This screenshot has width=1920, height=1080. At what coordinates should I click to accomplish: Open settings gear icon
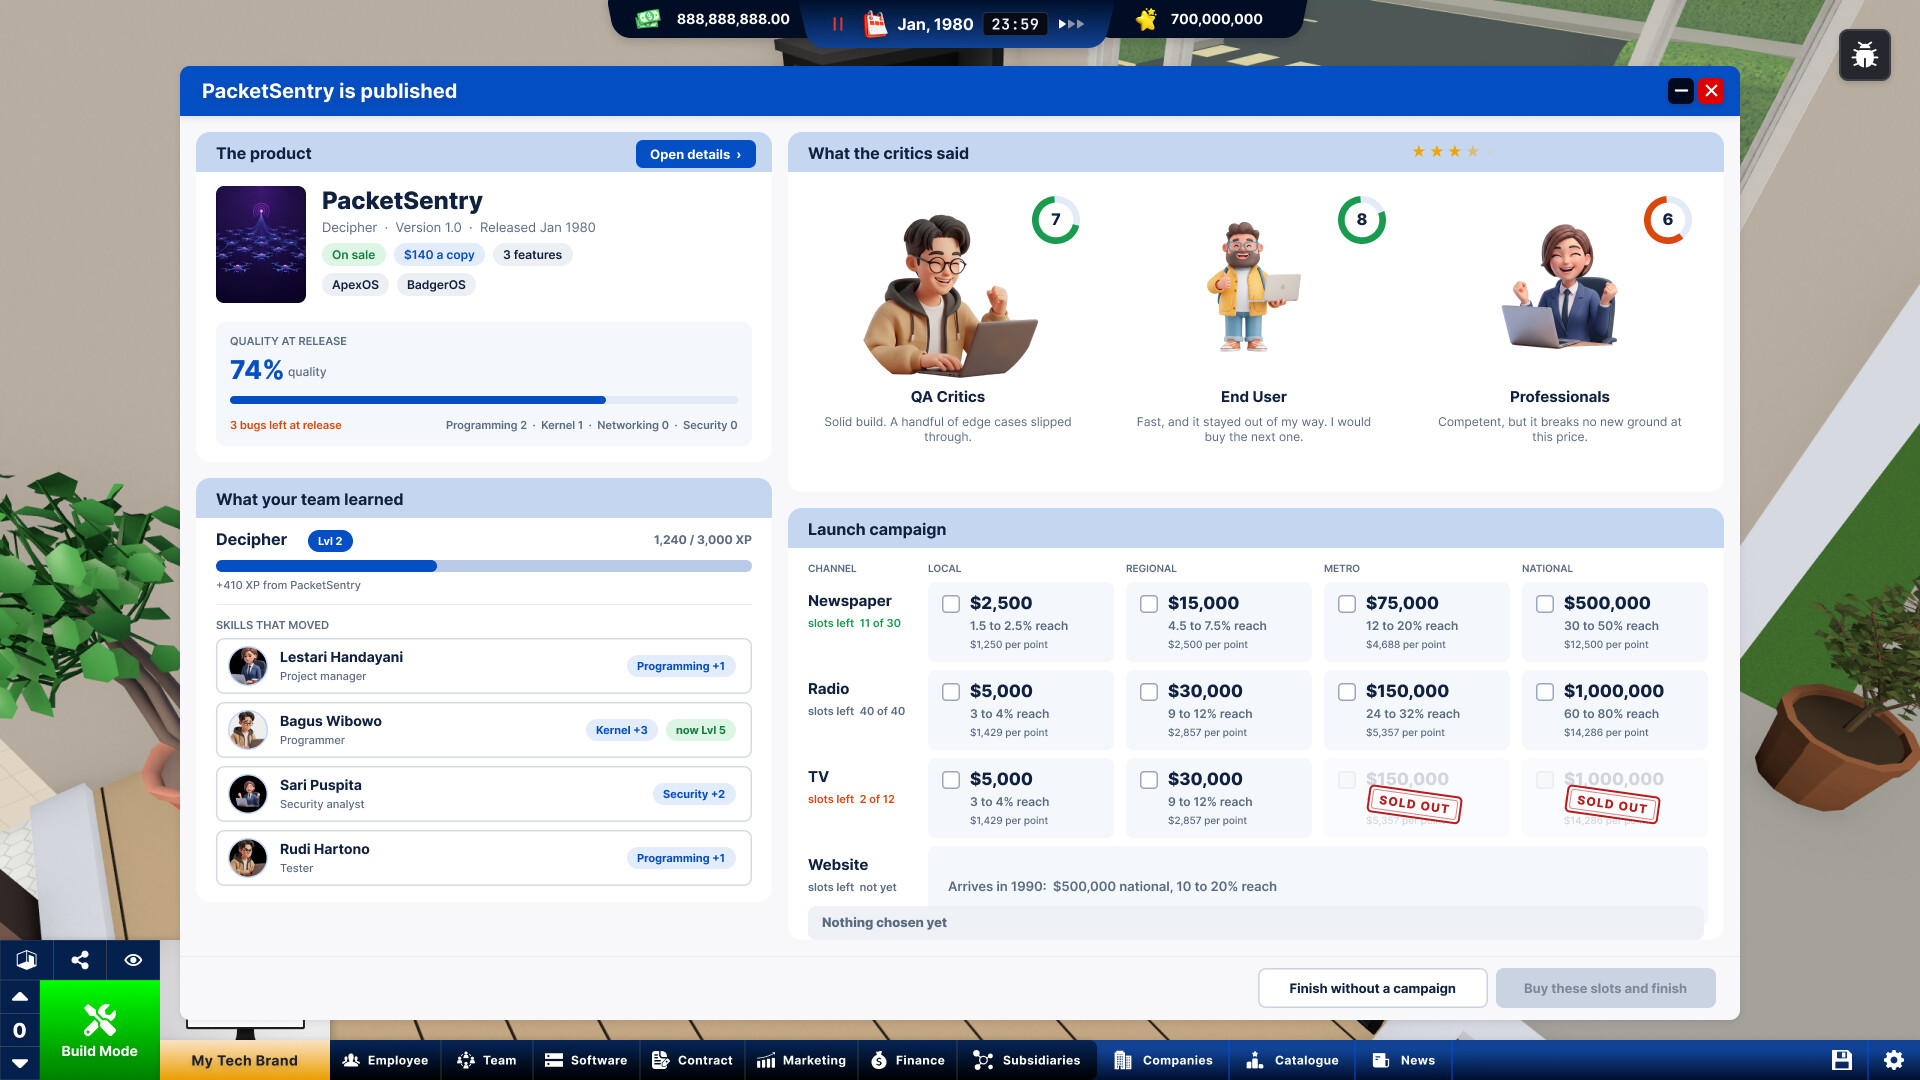(1894, 1060)
